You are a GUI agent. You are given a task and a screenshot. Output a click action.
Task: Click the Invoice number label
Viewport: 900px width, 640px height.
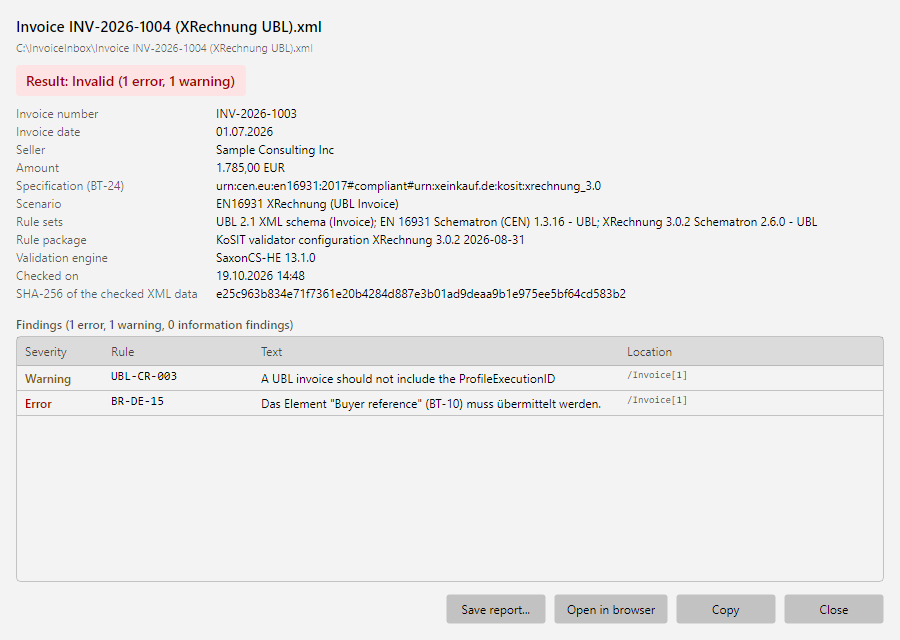(57, 114)
